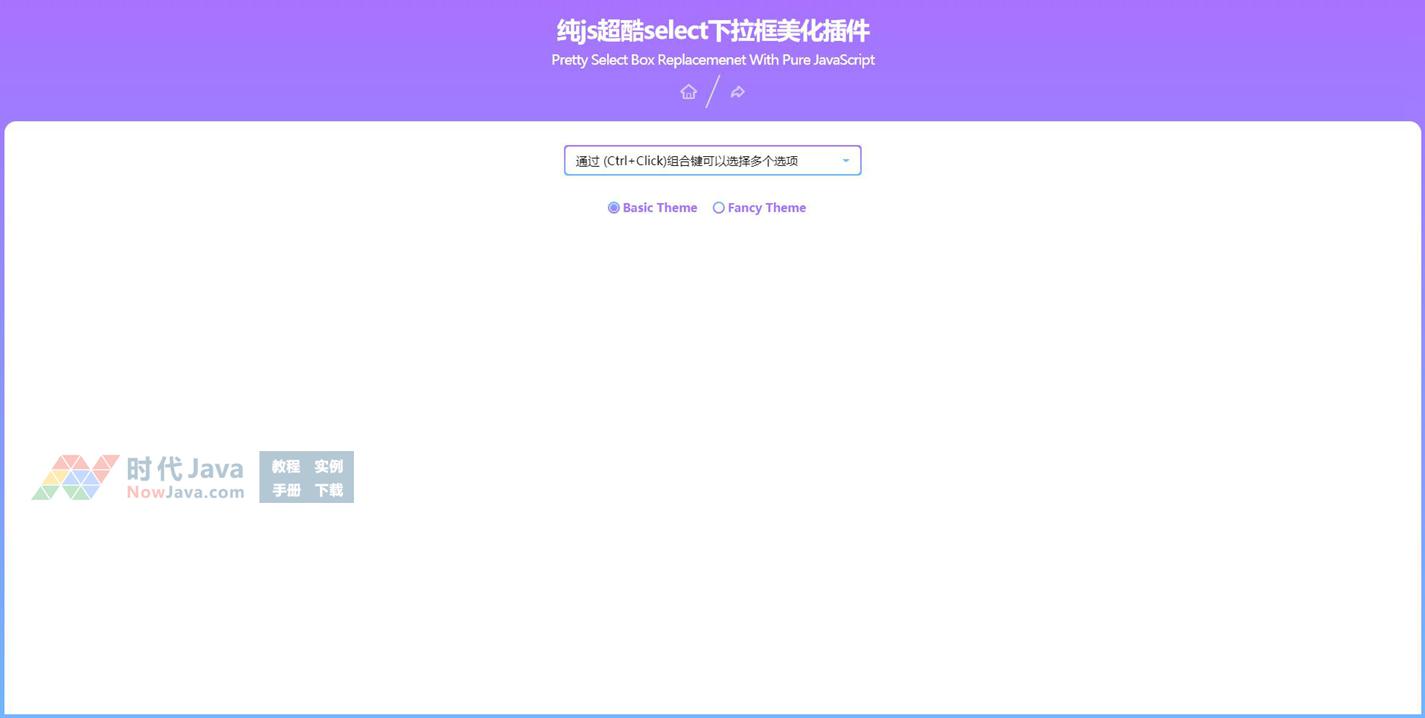Click the 教程 label in the watermark
Screen dimensions: 1425x718
(286, 466)
